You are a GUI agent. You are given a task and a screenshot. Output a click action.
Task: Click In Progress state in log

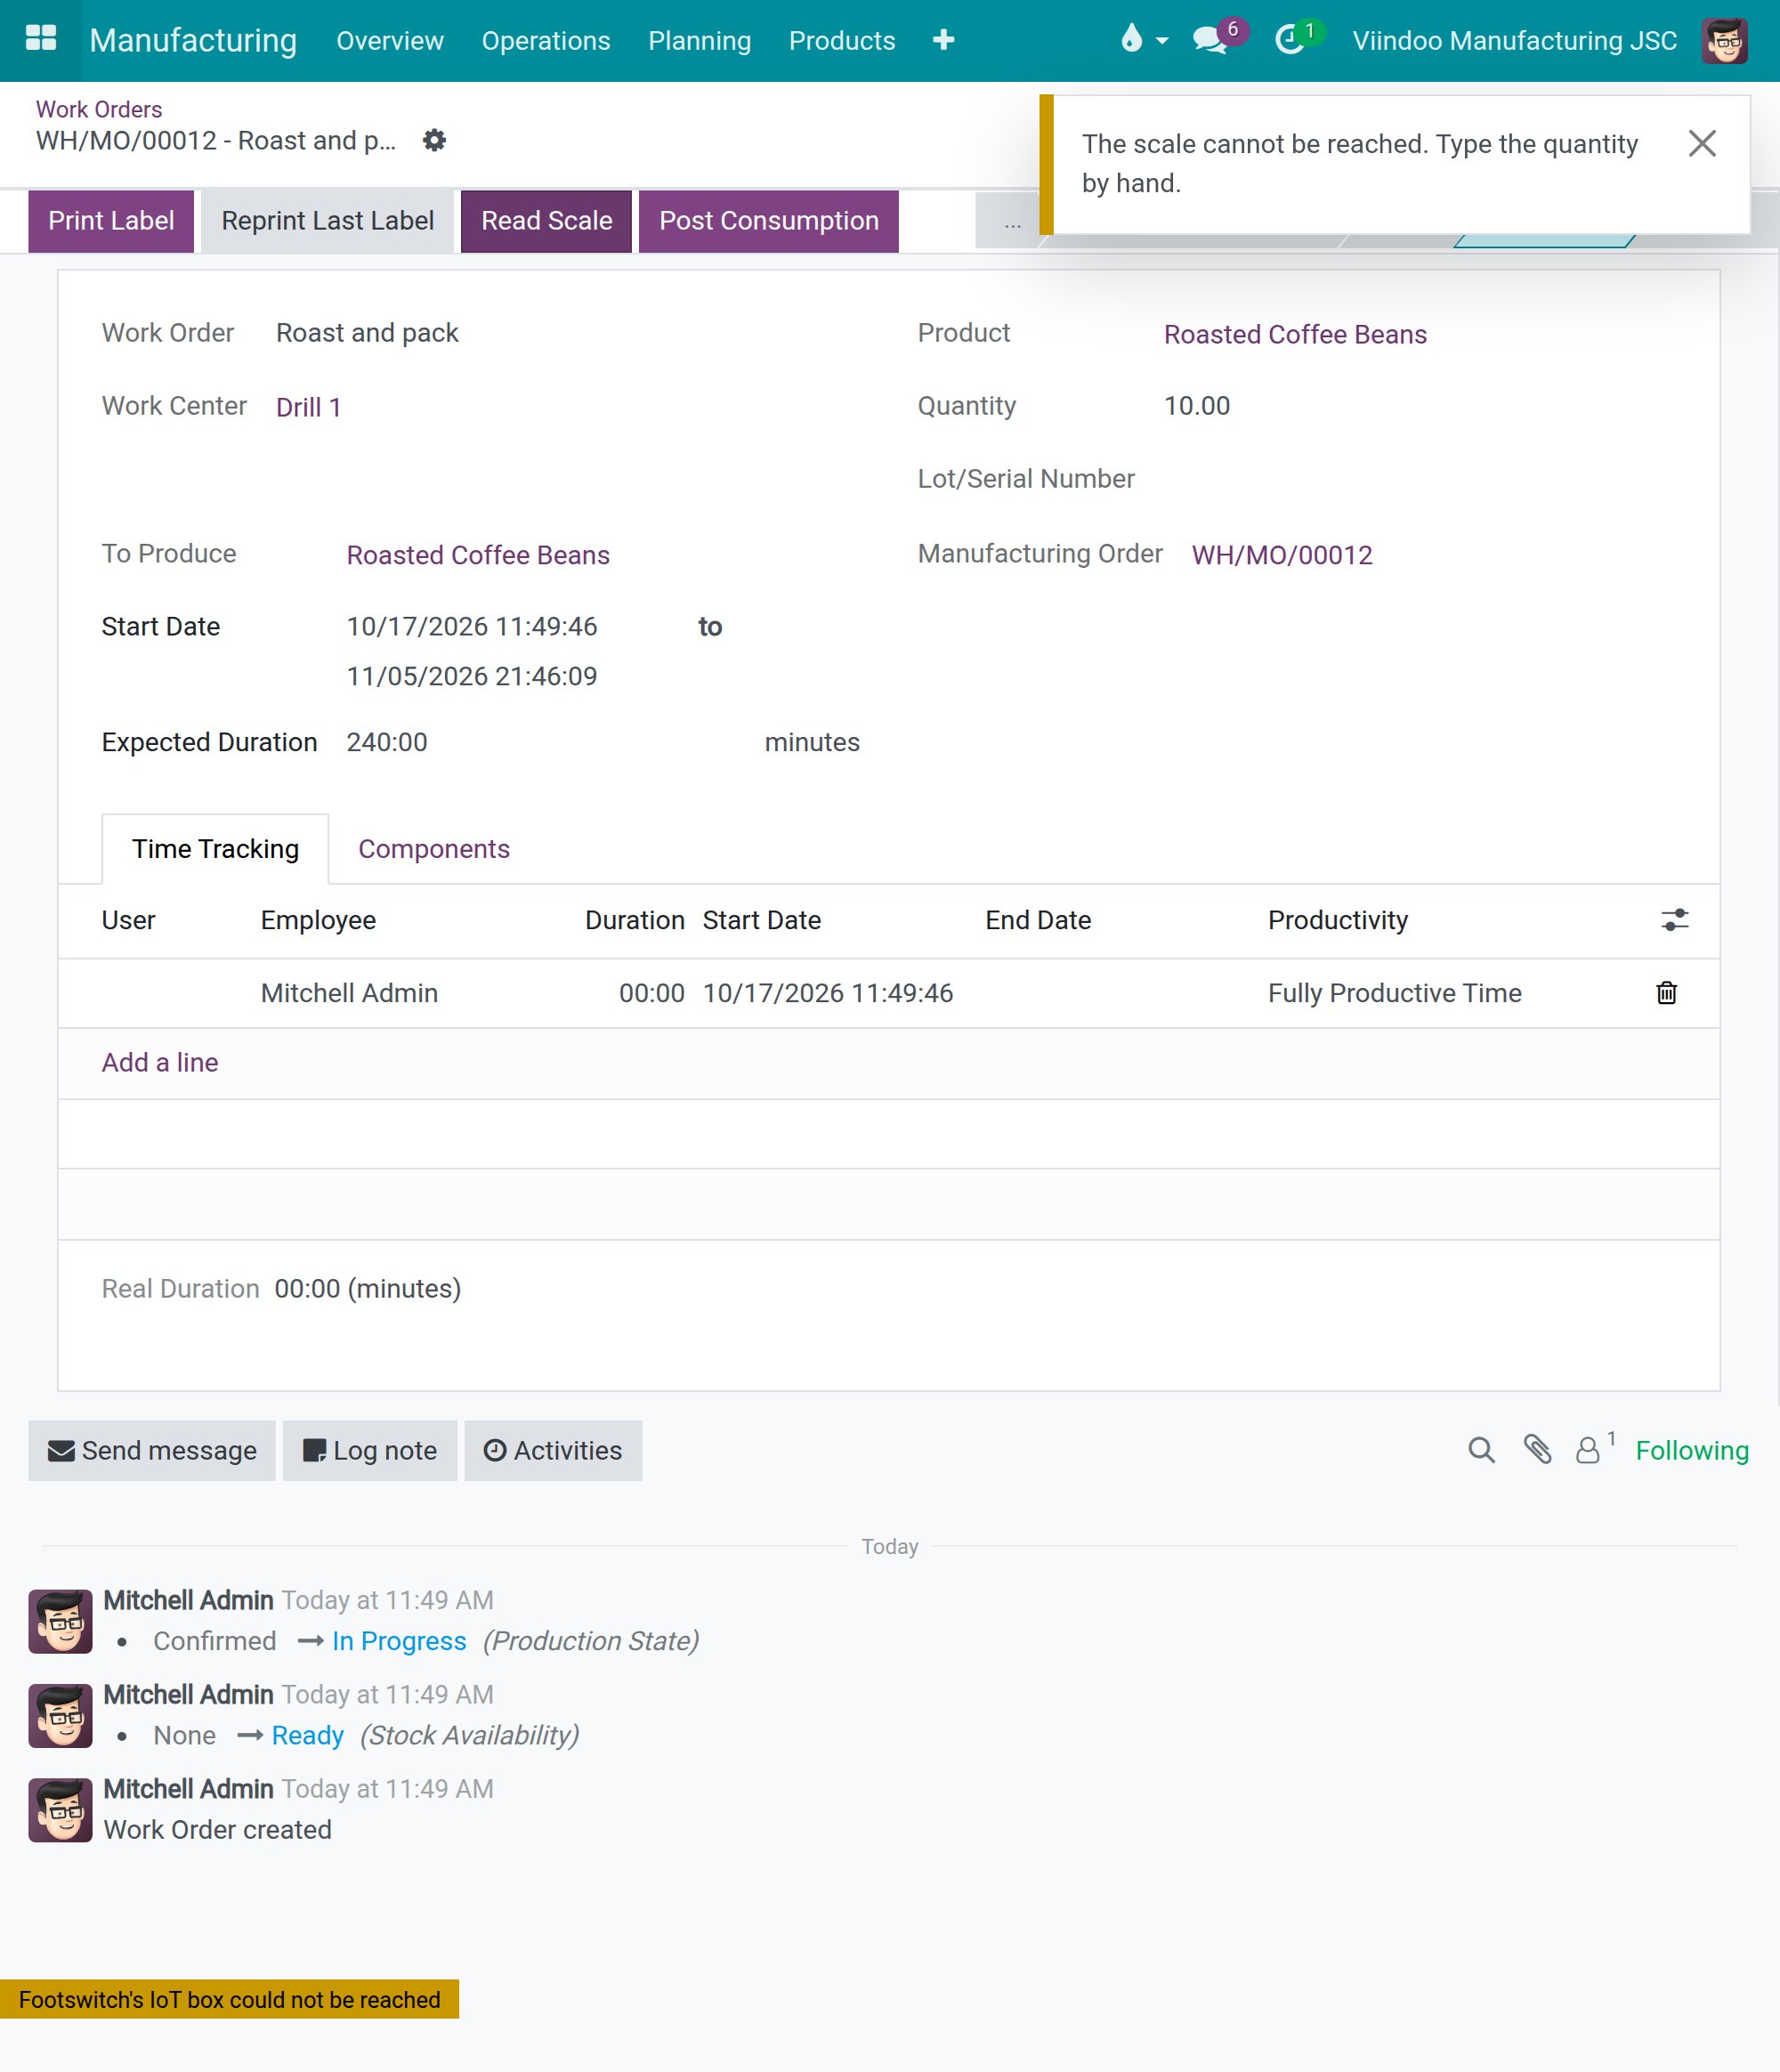[399, 1641]
